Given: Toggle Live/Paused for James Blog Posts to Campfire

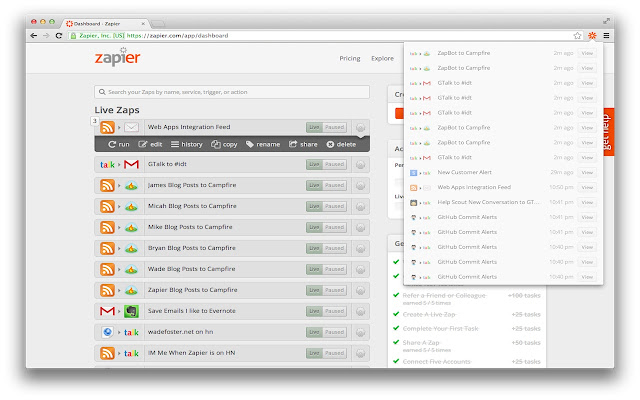Looking at the screenshot, I should tap(327, 186).
